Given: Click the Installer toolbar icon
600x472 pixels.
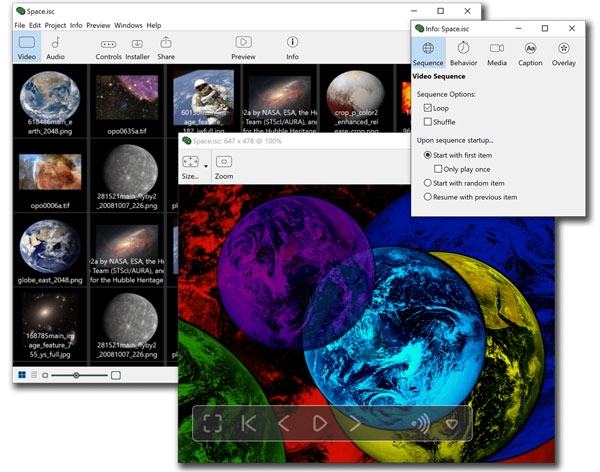Looking at the screenshot, I should pos(137,48).
